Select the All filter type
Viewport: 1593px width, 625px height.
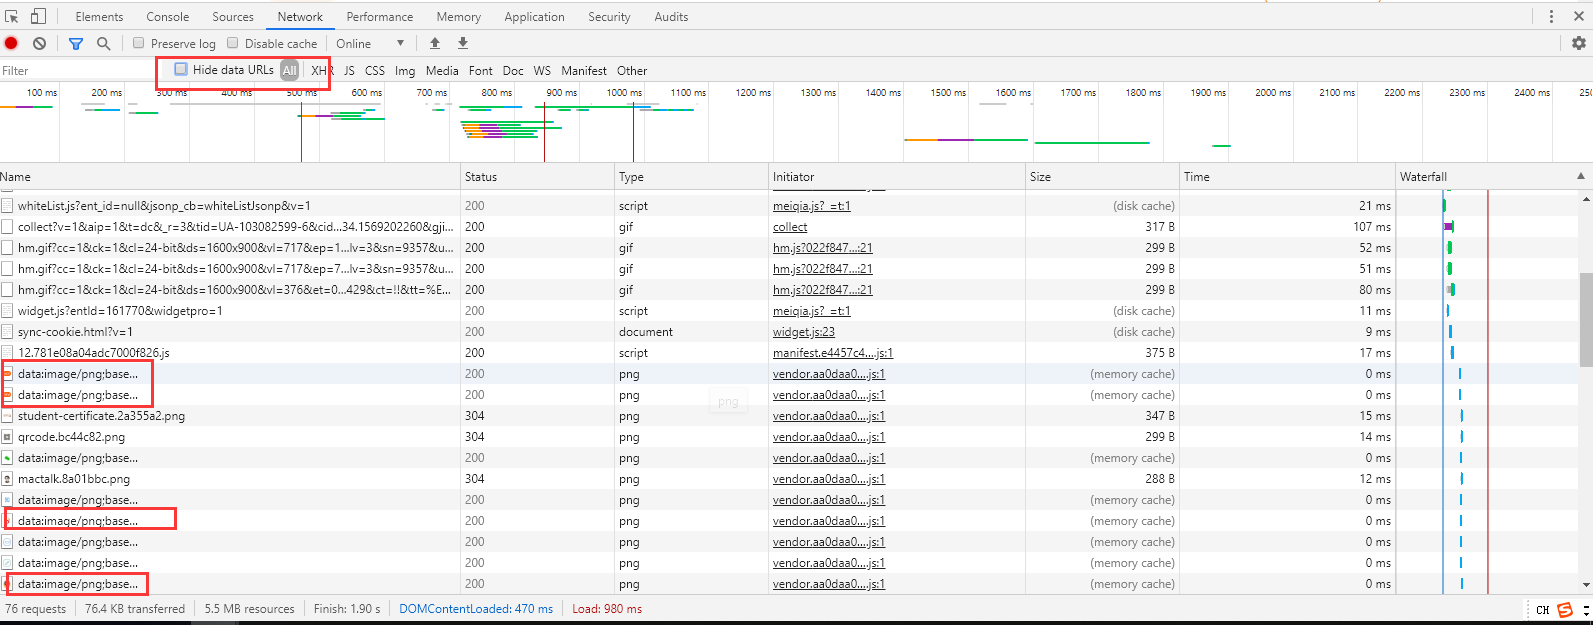[x=289, y=70]
